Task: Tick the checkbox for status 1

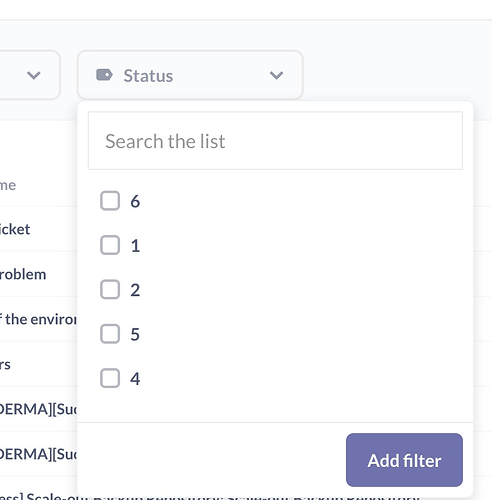Action: [x=110, y=245]
